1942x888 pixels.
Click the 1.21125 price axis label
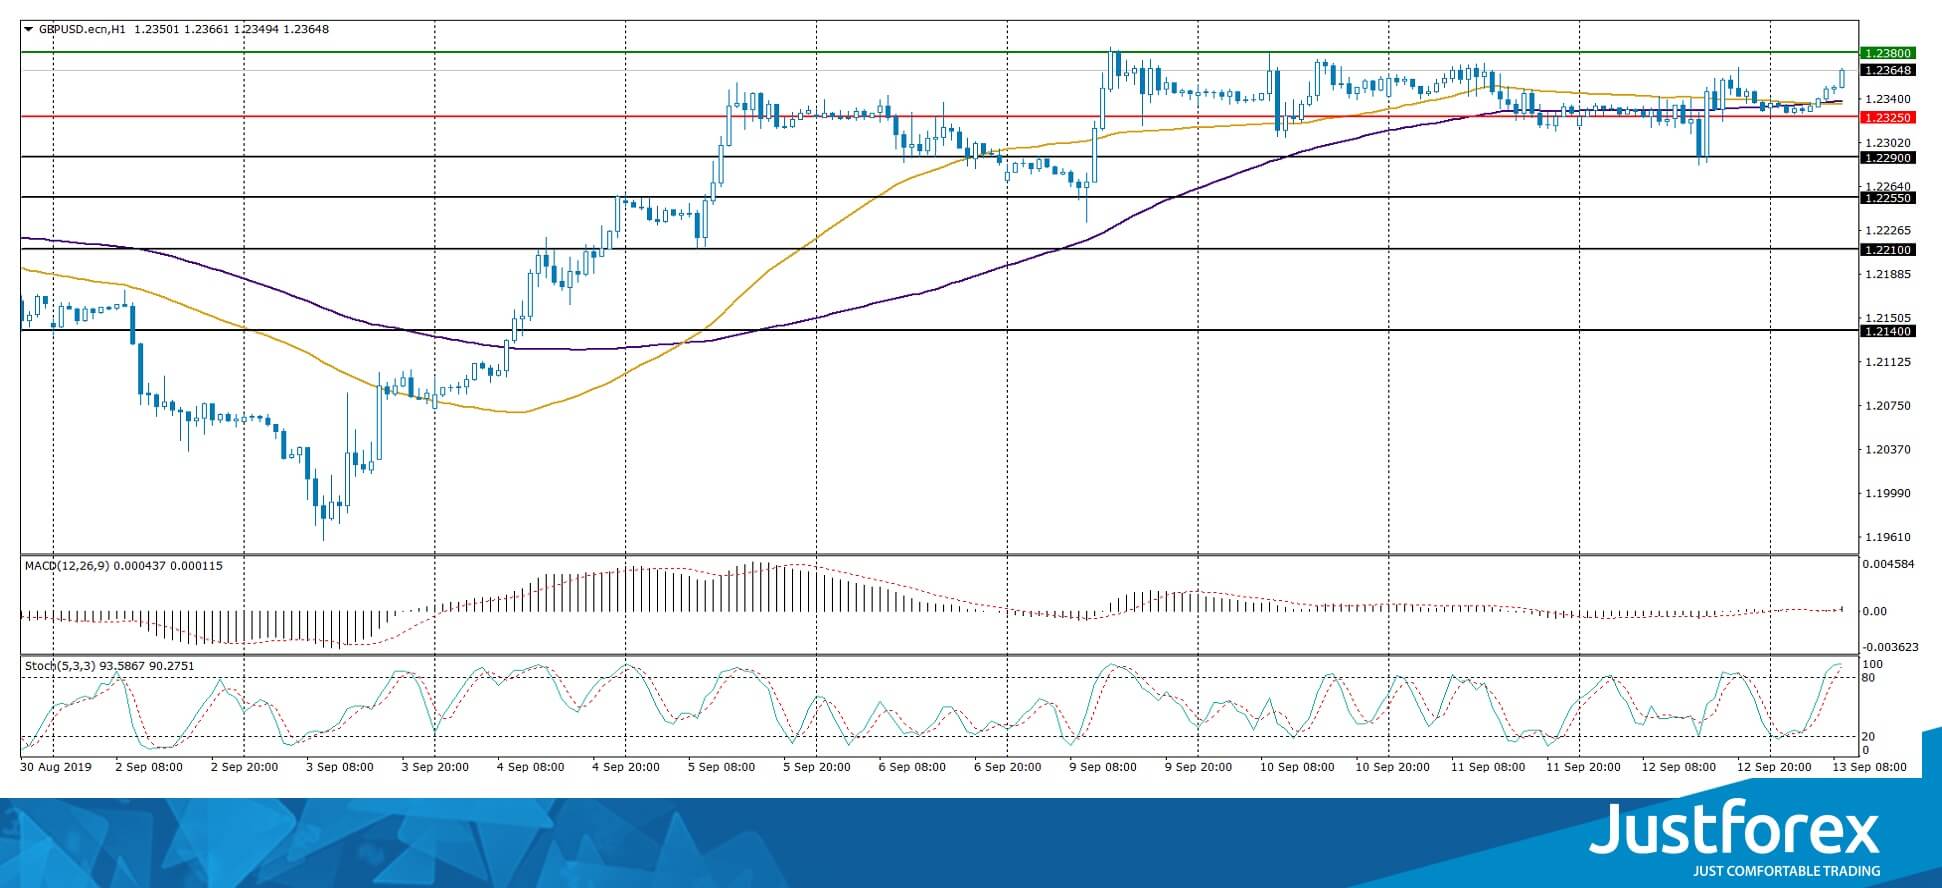1887,362
